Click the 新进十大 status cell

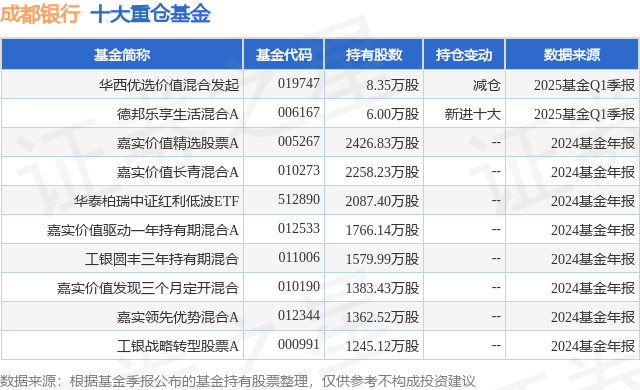[473, 114]
